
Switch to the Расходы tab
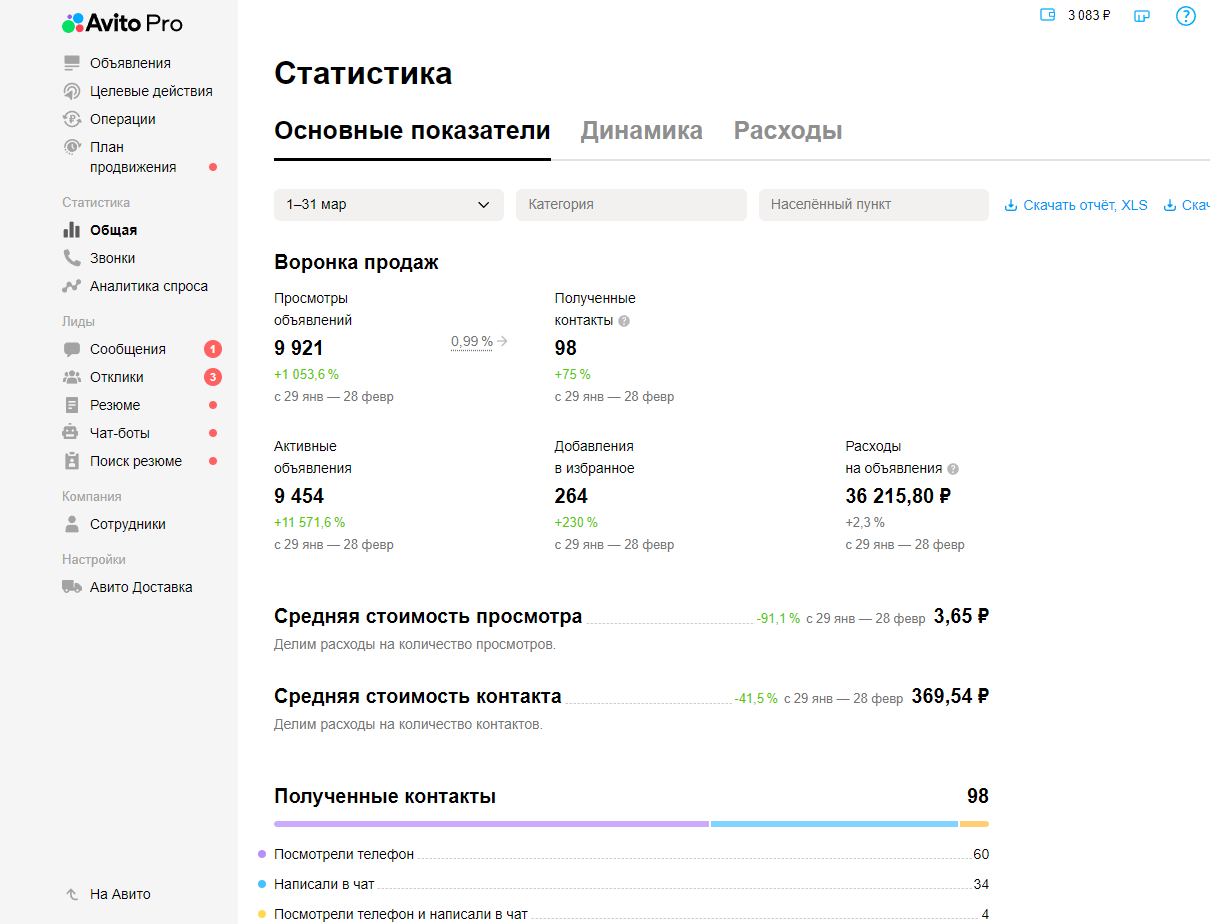click(x=788, y=131)
